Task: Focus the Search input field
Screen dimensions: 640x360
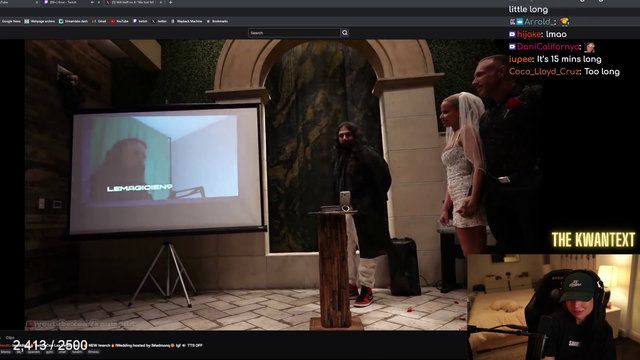Action: (x=294, y=33)
